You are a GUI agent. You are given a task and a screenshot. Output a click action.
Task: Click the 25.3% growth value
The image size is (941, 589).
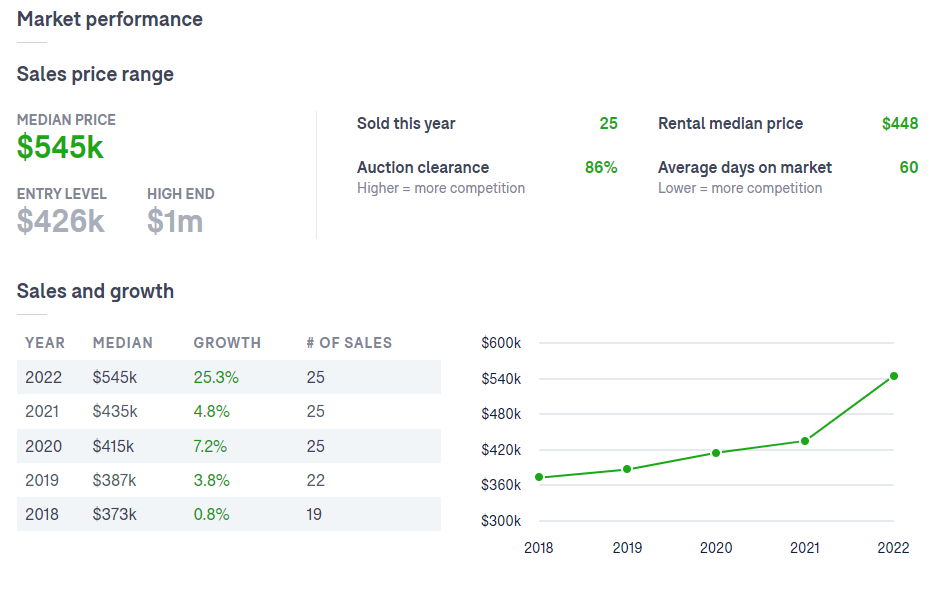pyautogui.click(x=216, y=377)
